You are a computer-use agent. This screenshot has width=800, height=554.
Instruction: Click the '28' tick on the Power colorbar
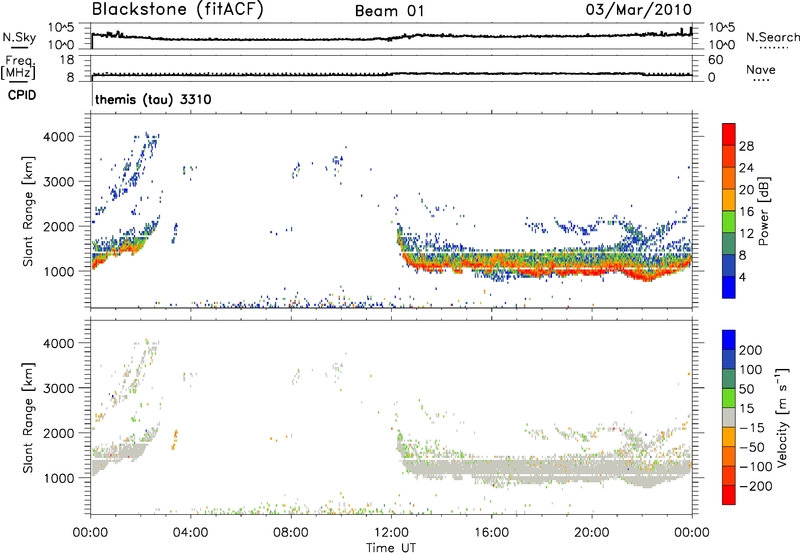pyautogui.click(x=746, y=146)
